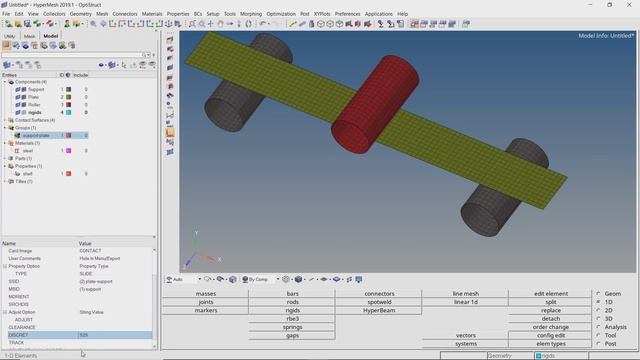Collapse the Groups tree folder
The width and height of the screenshot is (640, 360).
point(5,128)
